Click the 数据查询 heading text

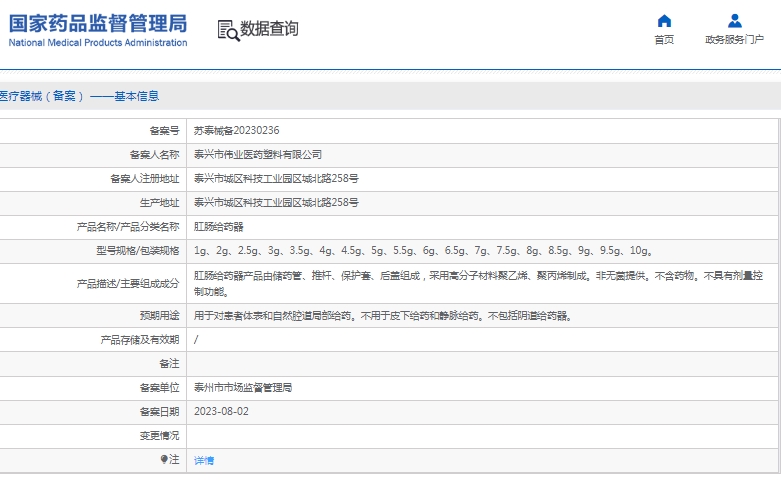[269, 29]
